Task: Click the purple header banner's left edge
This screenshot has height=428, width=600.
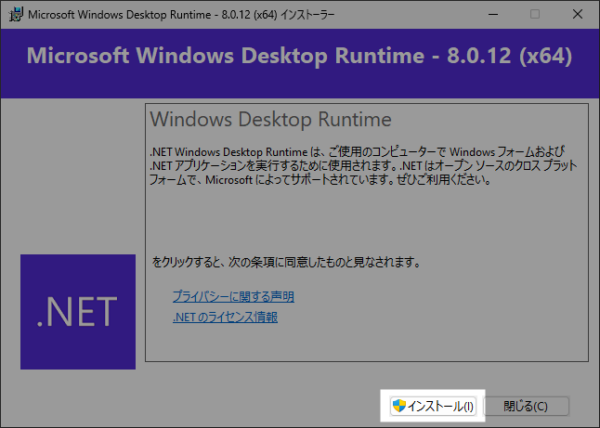Action: 10,55
